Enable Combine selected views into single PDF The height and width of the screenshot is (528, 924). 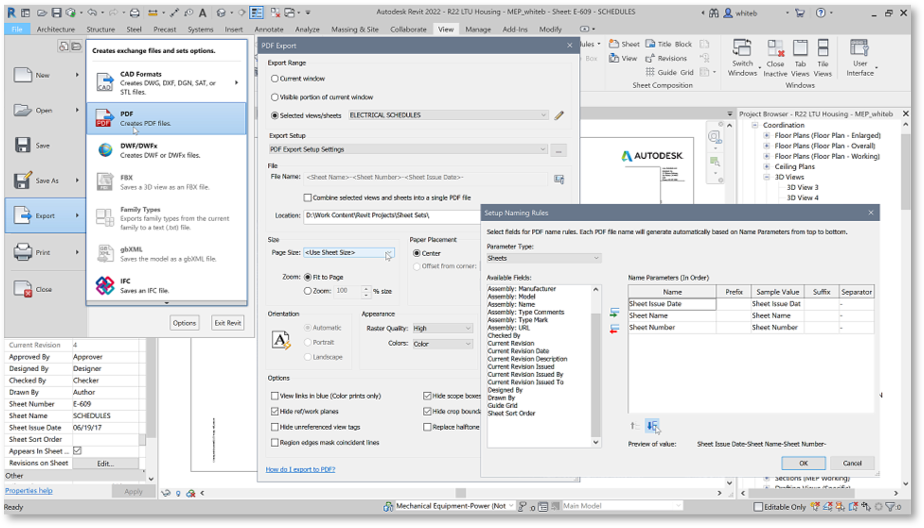(308, 198)
